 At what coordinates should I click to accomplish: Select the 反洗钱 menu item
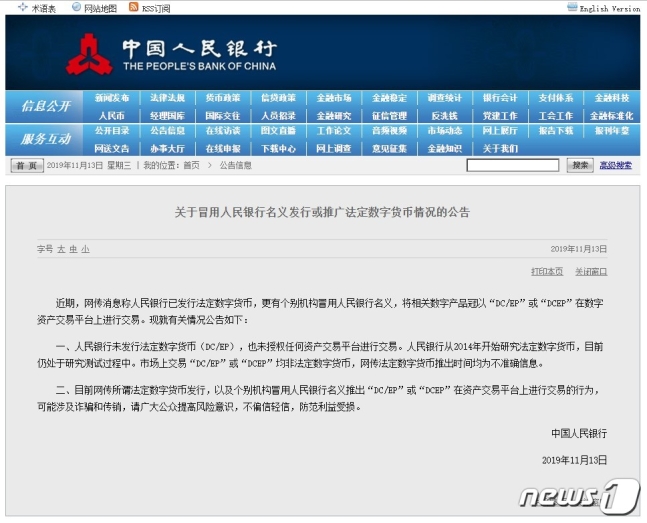point(444,116)
